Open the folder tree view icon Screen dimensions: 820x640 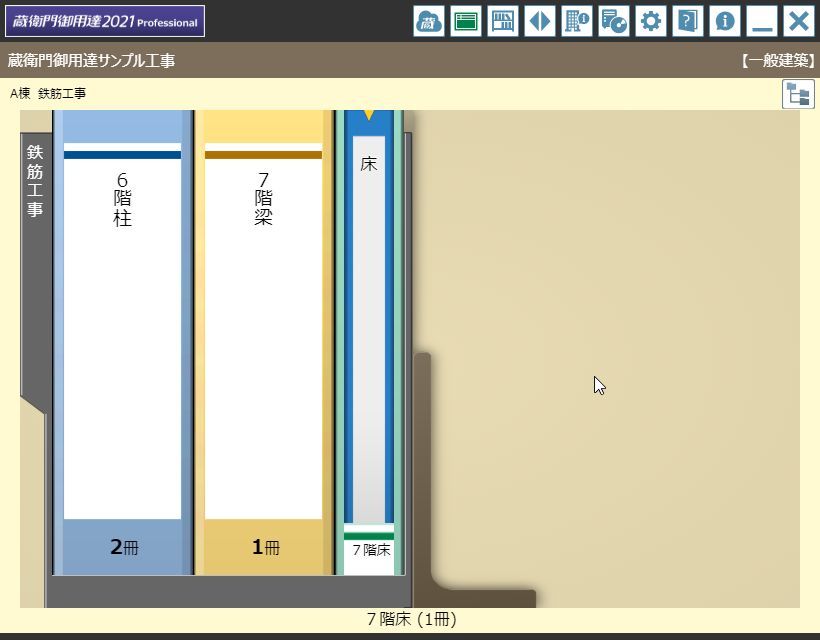(x=798, y=94)
